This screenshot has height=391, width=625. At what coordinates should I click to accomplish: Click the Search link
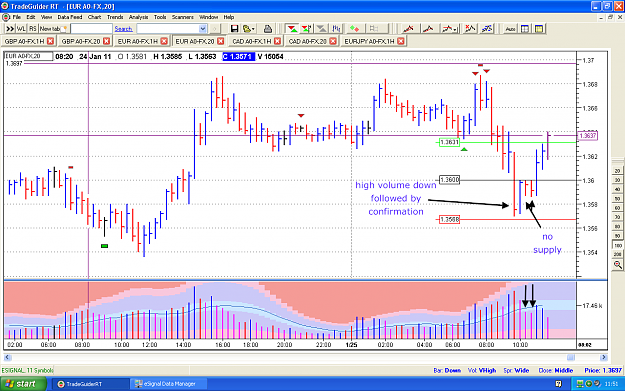pyautogui.click(x=124, y=29)
